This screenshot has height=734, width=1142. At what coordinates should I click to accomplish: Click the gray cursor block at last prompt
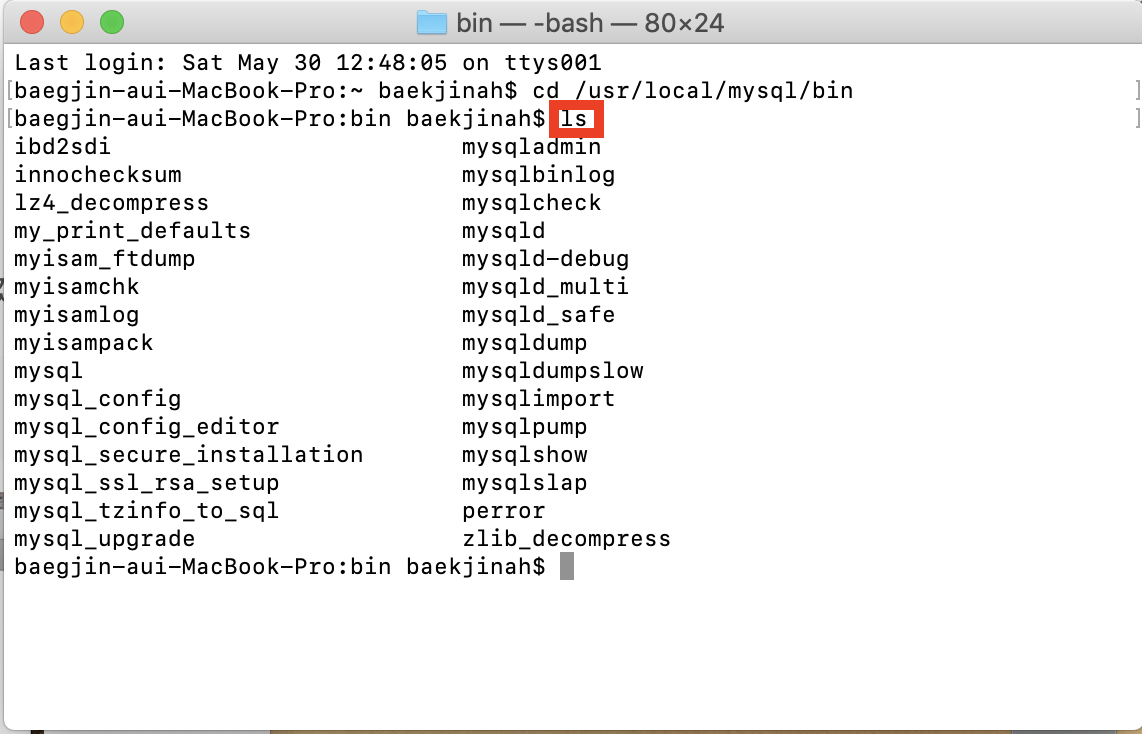tap(567, 567)
